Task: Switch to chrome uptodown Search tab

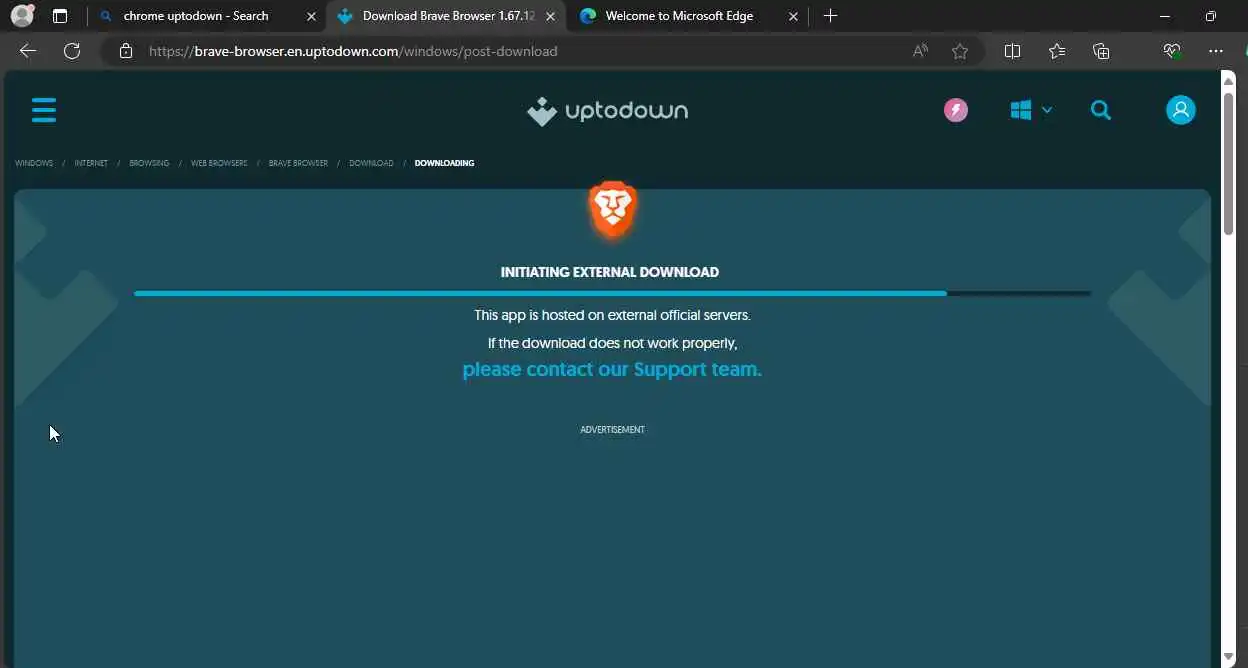Action: pyautogui.click(x=206, y=16)
